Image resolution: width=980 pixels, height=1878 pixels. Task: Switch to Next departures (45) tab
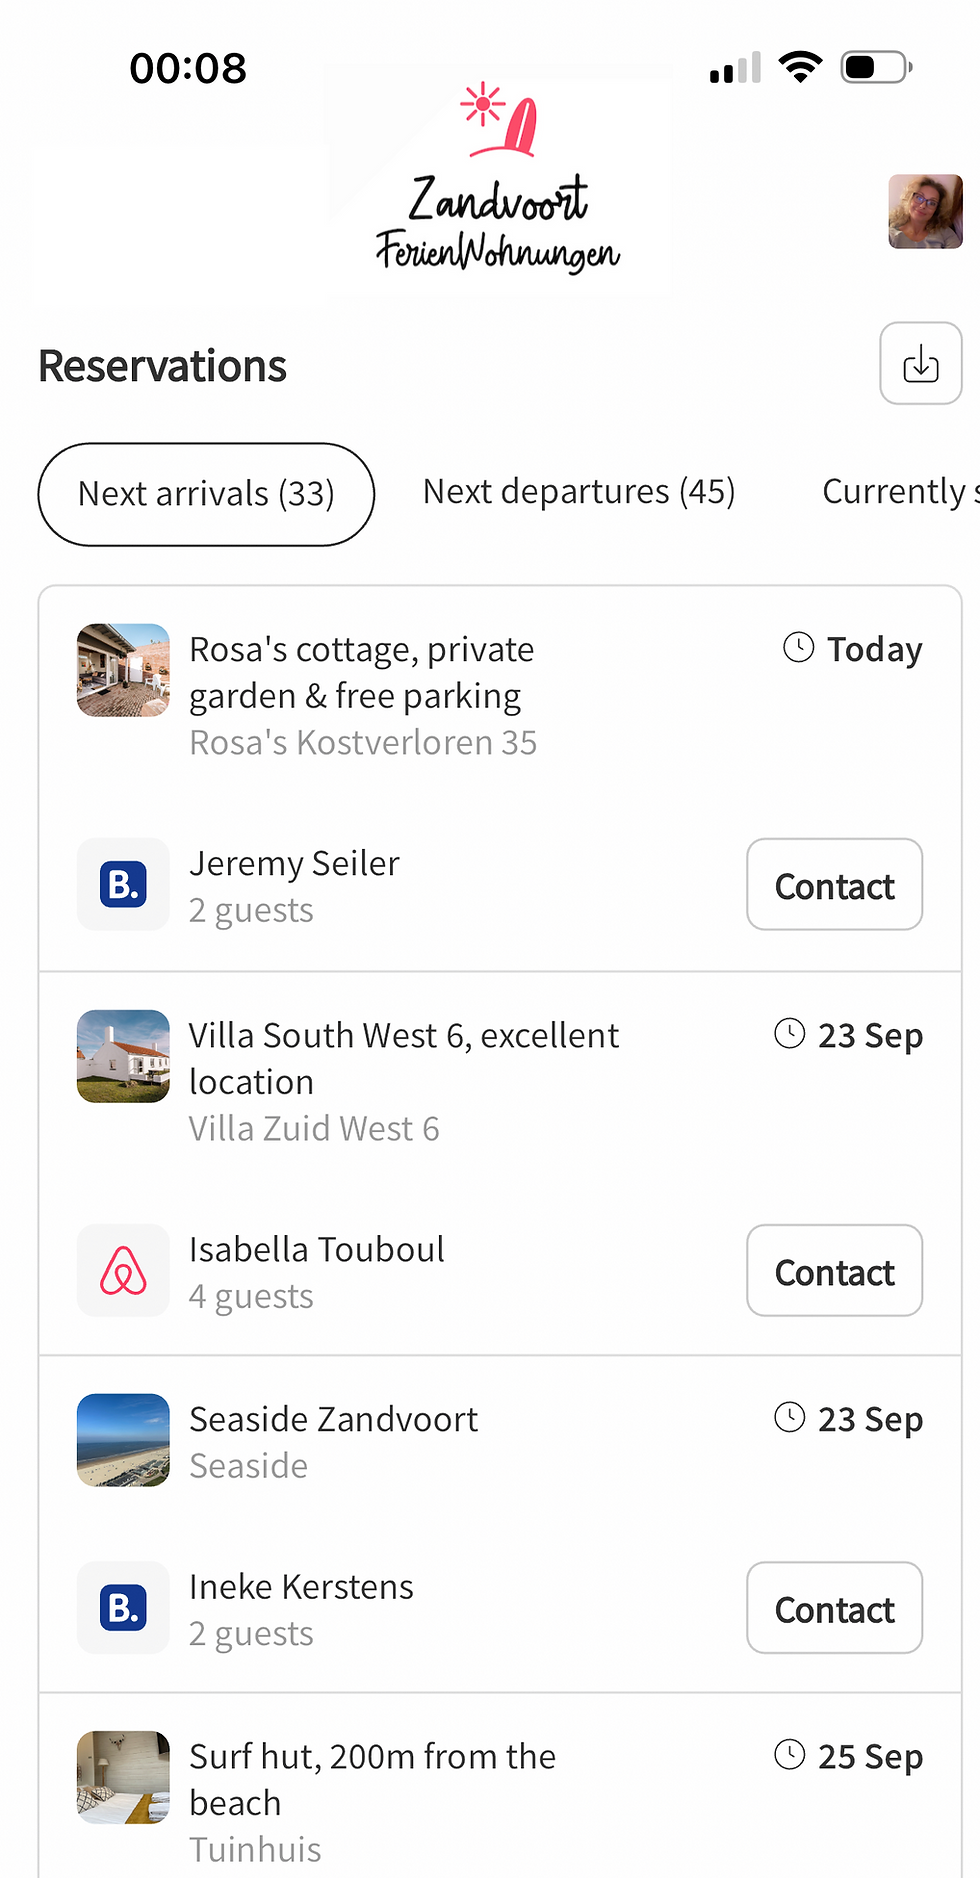[x=579, y=492]
